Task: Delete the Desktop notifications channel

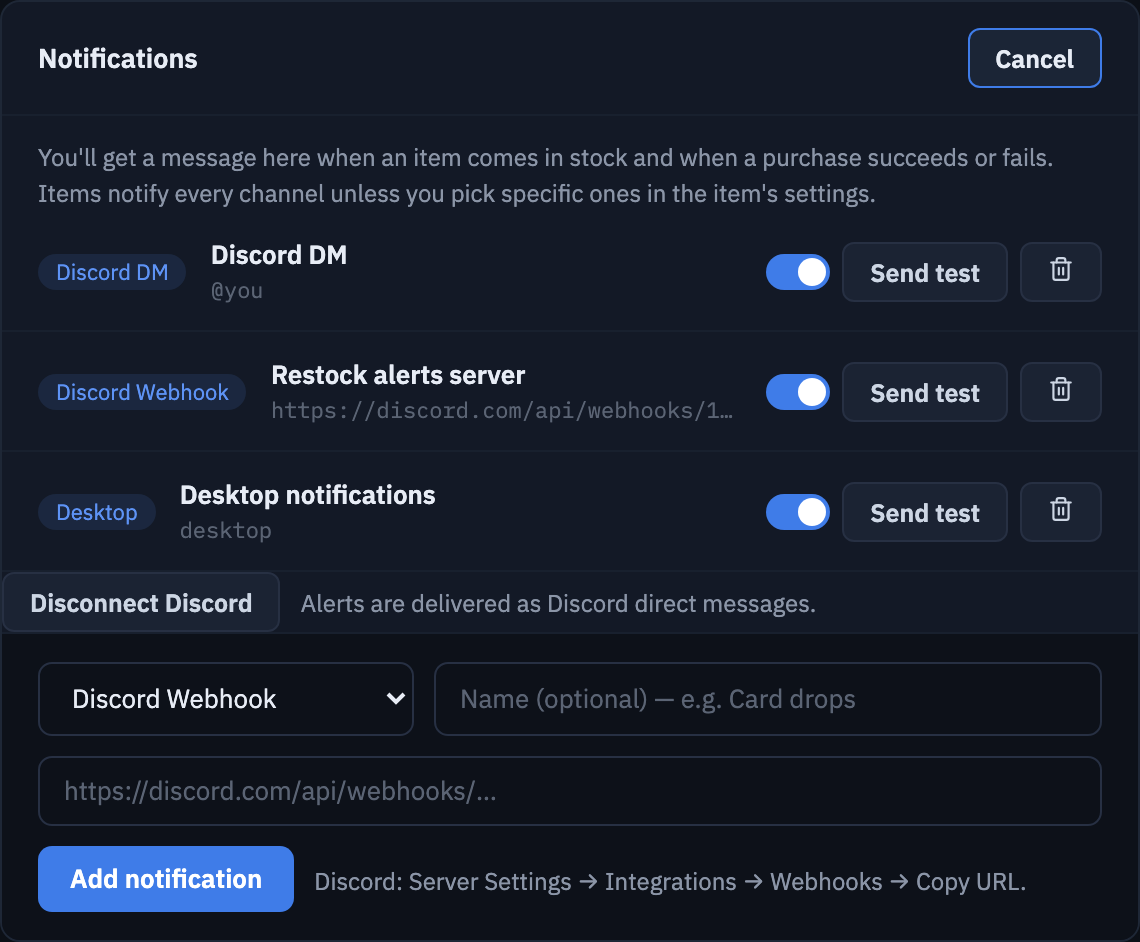Action: (1060, 512)
